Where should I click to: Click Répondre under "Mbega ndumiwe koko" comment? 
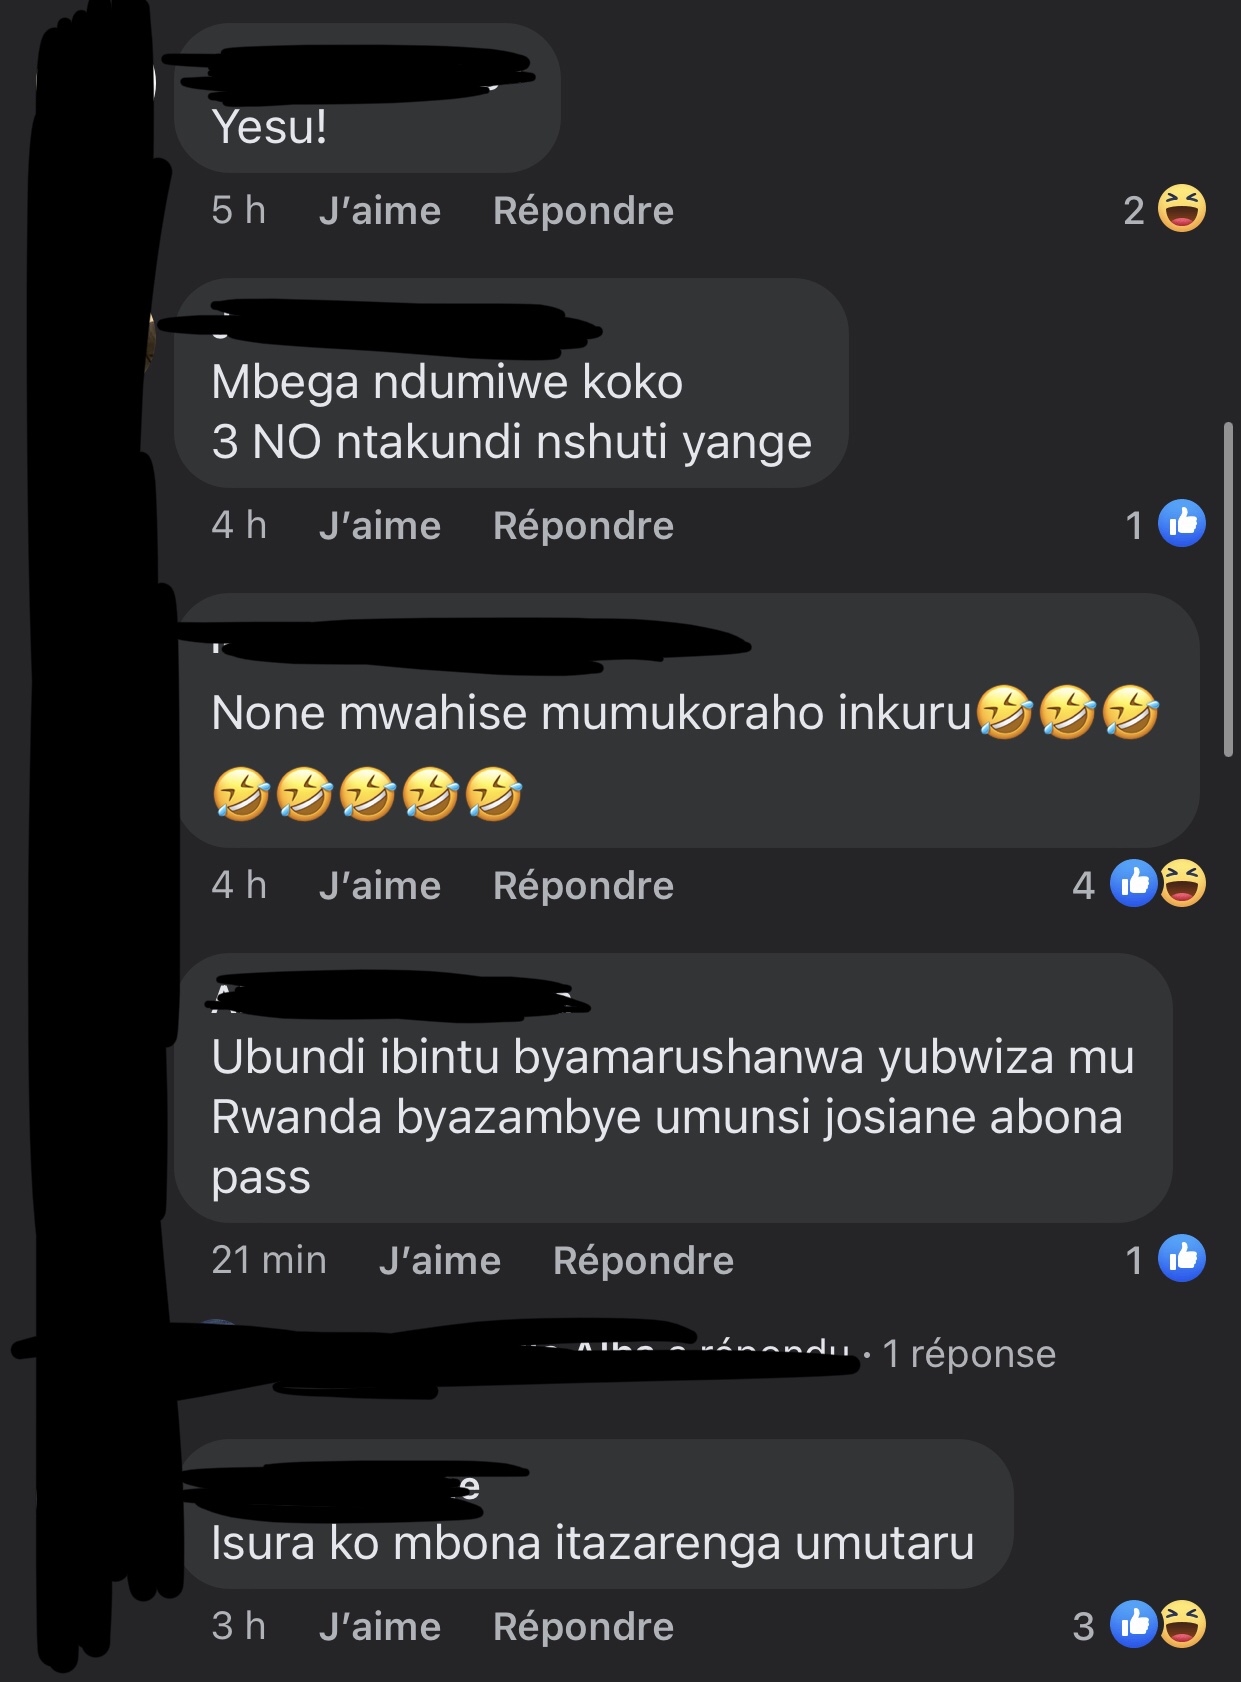(x=584, y=526)
